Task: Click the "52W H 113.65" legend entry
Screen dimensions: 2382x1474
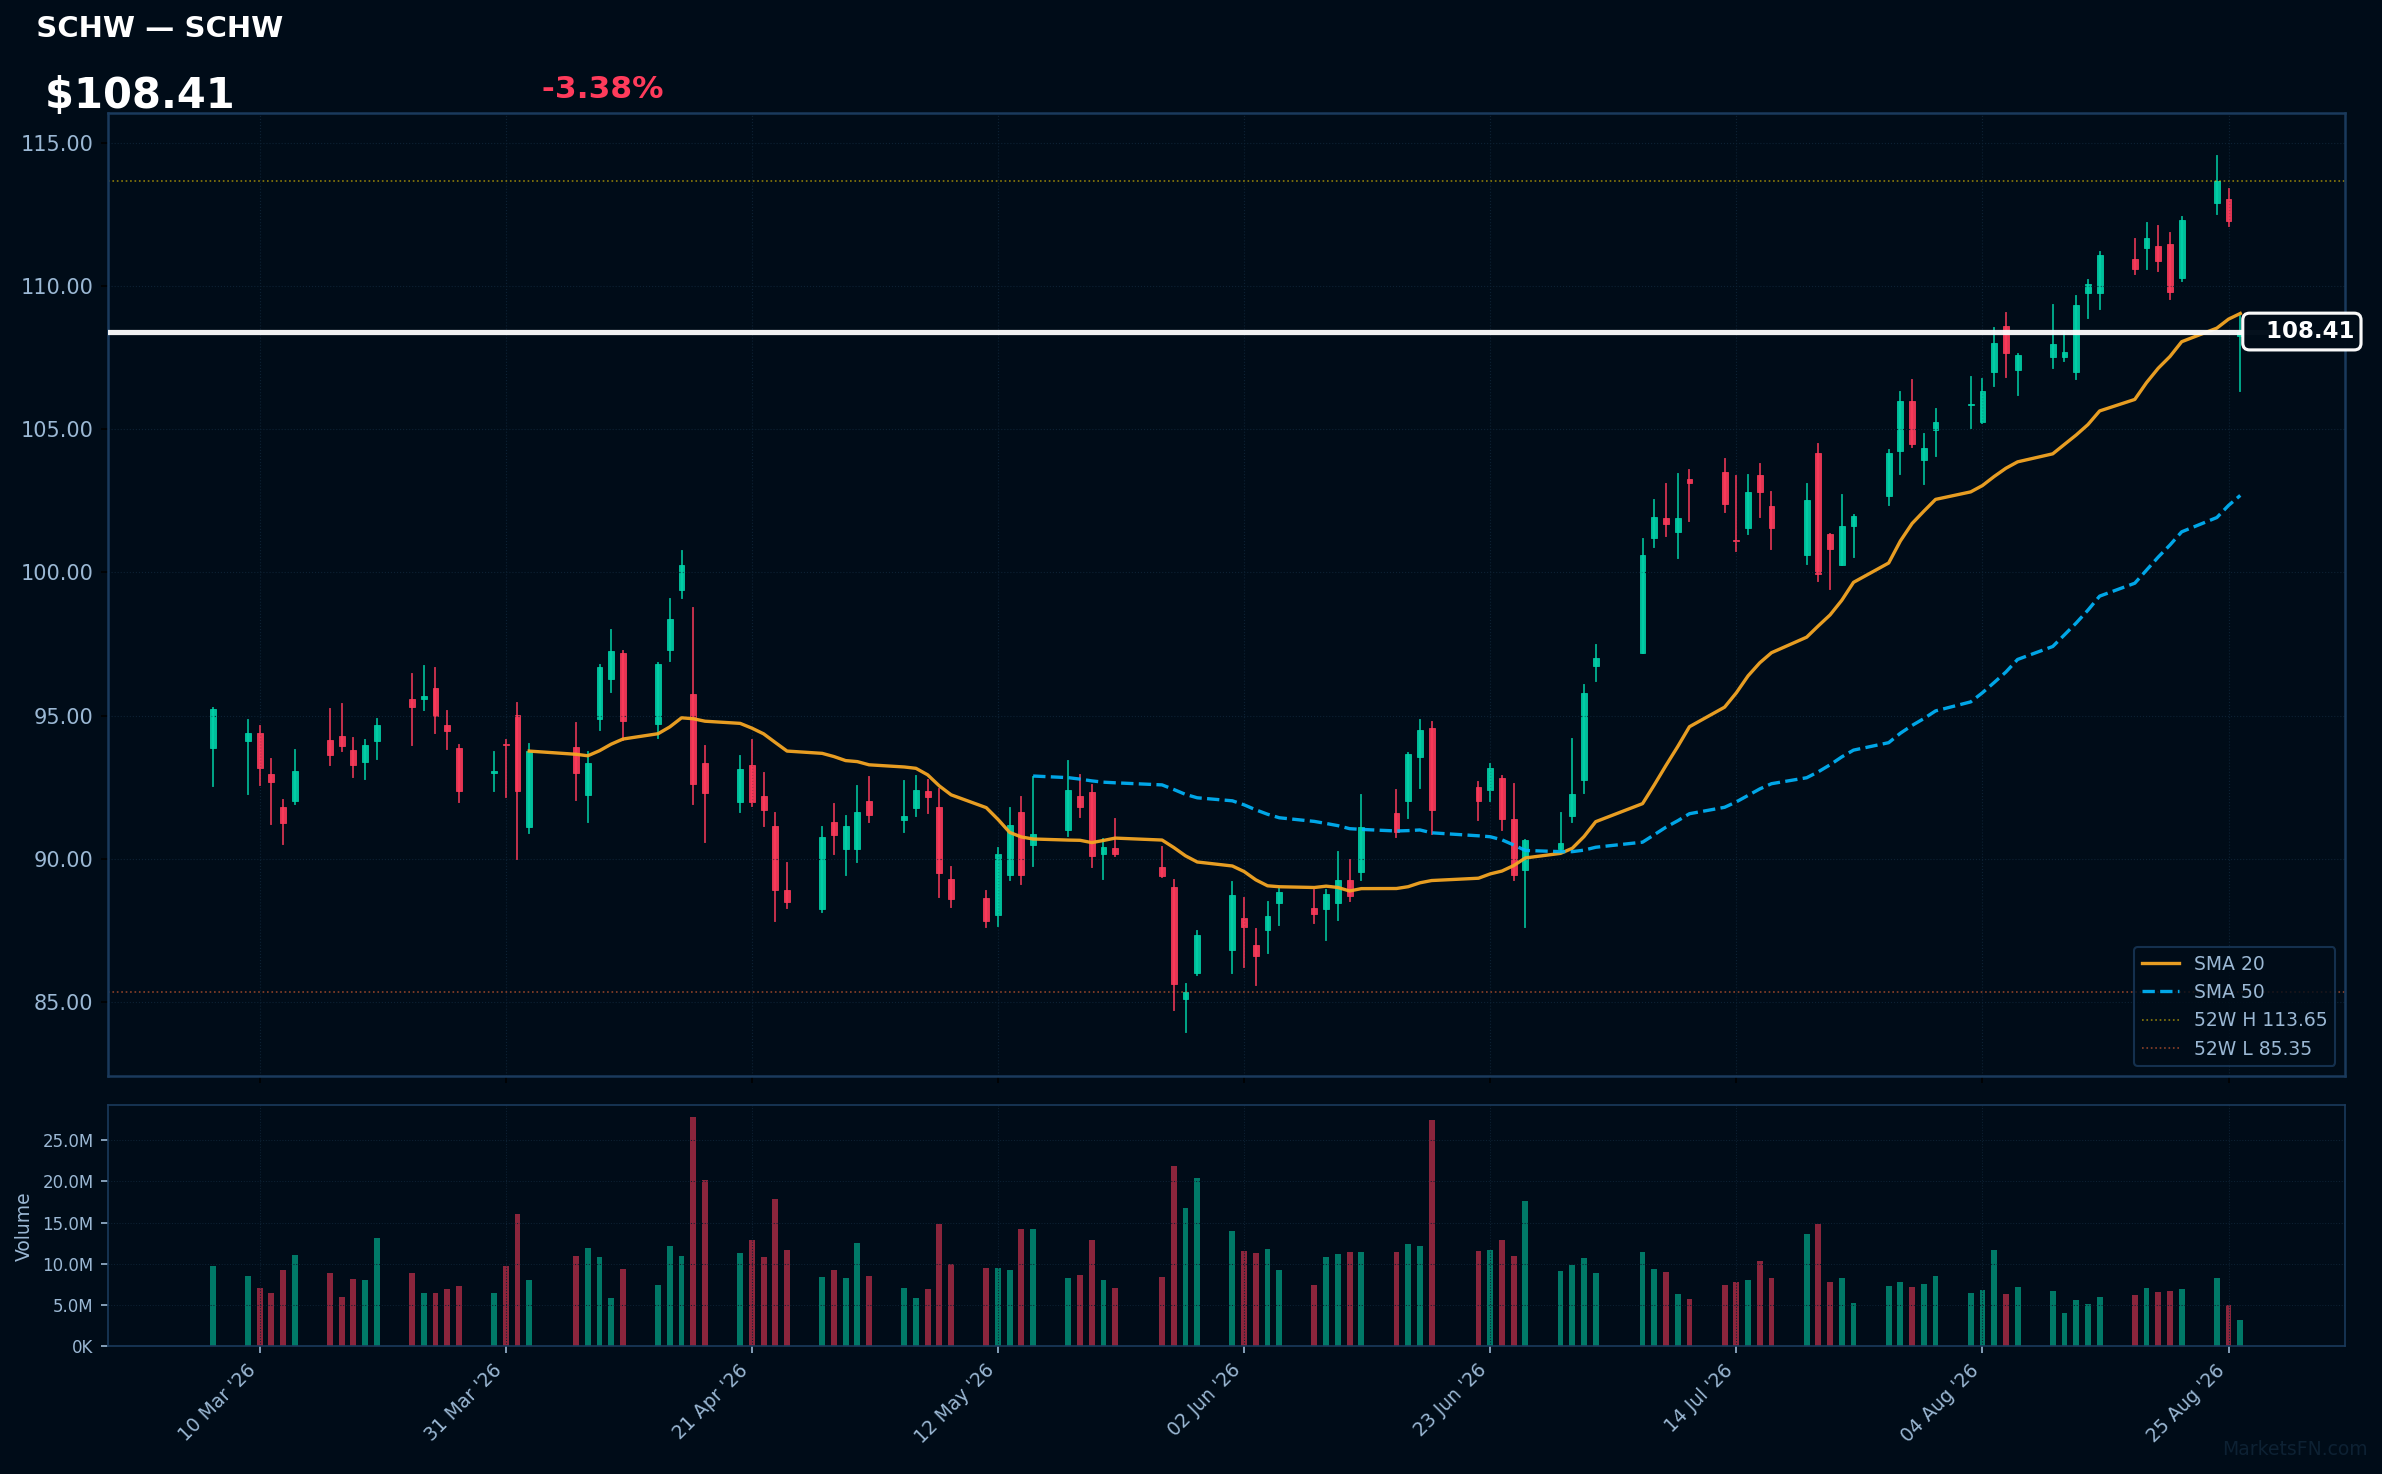Action: (2260, 1020)
